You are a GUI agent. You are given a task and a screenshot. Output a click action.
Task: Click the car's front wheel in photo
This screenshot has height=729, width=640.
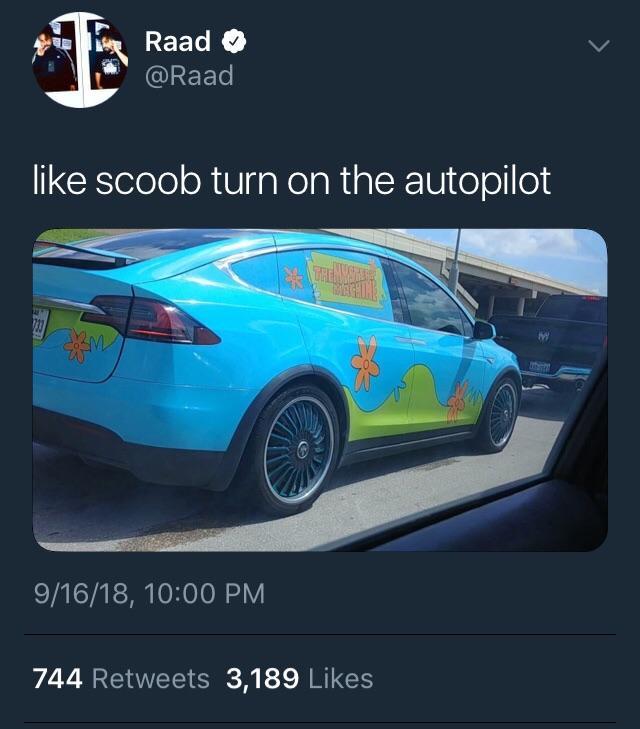[501, 414]
